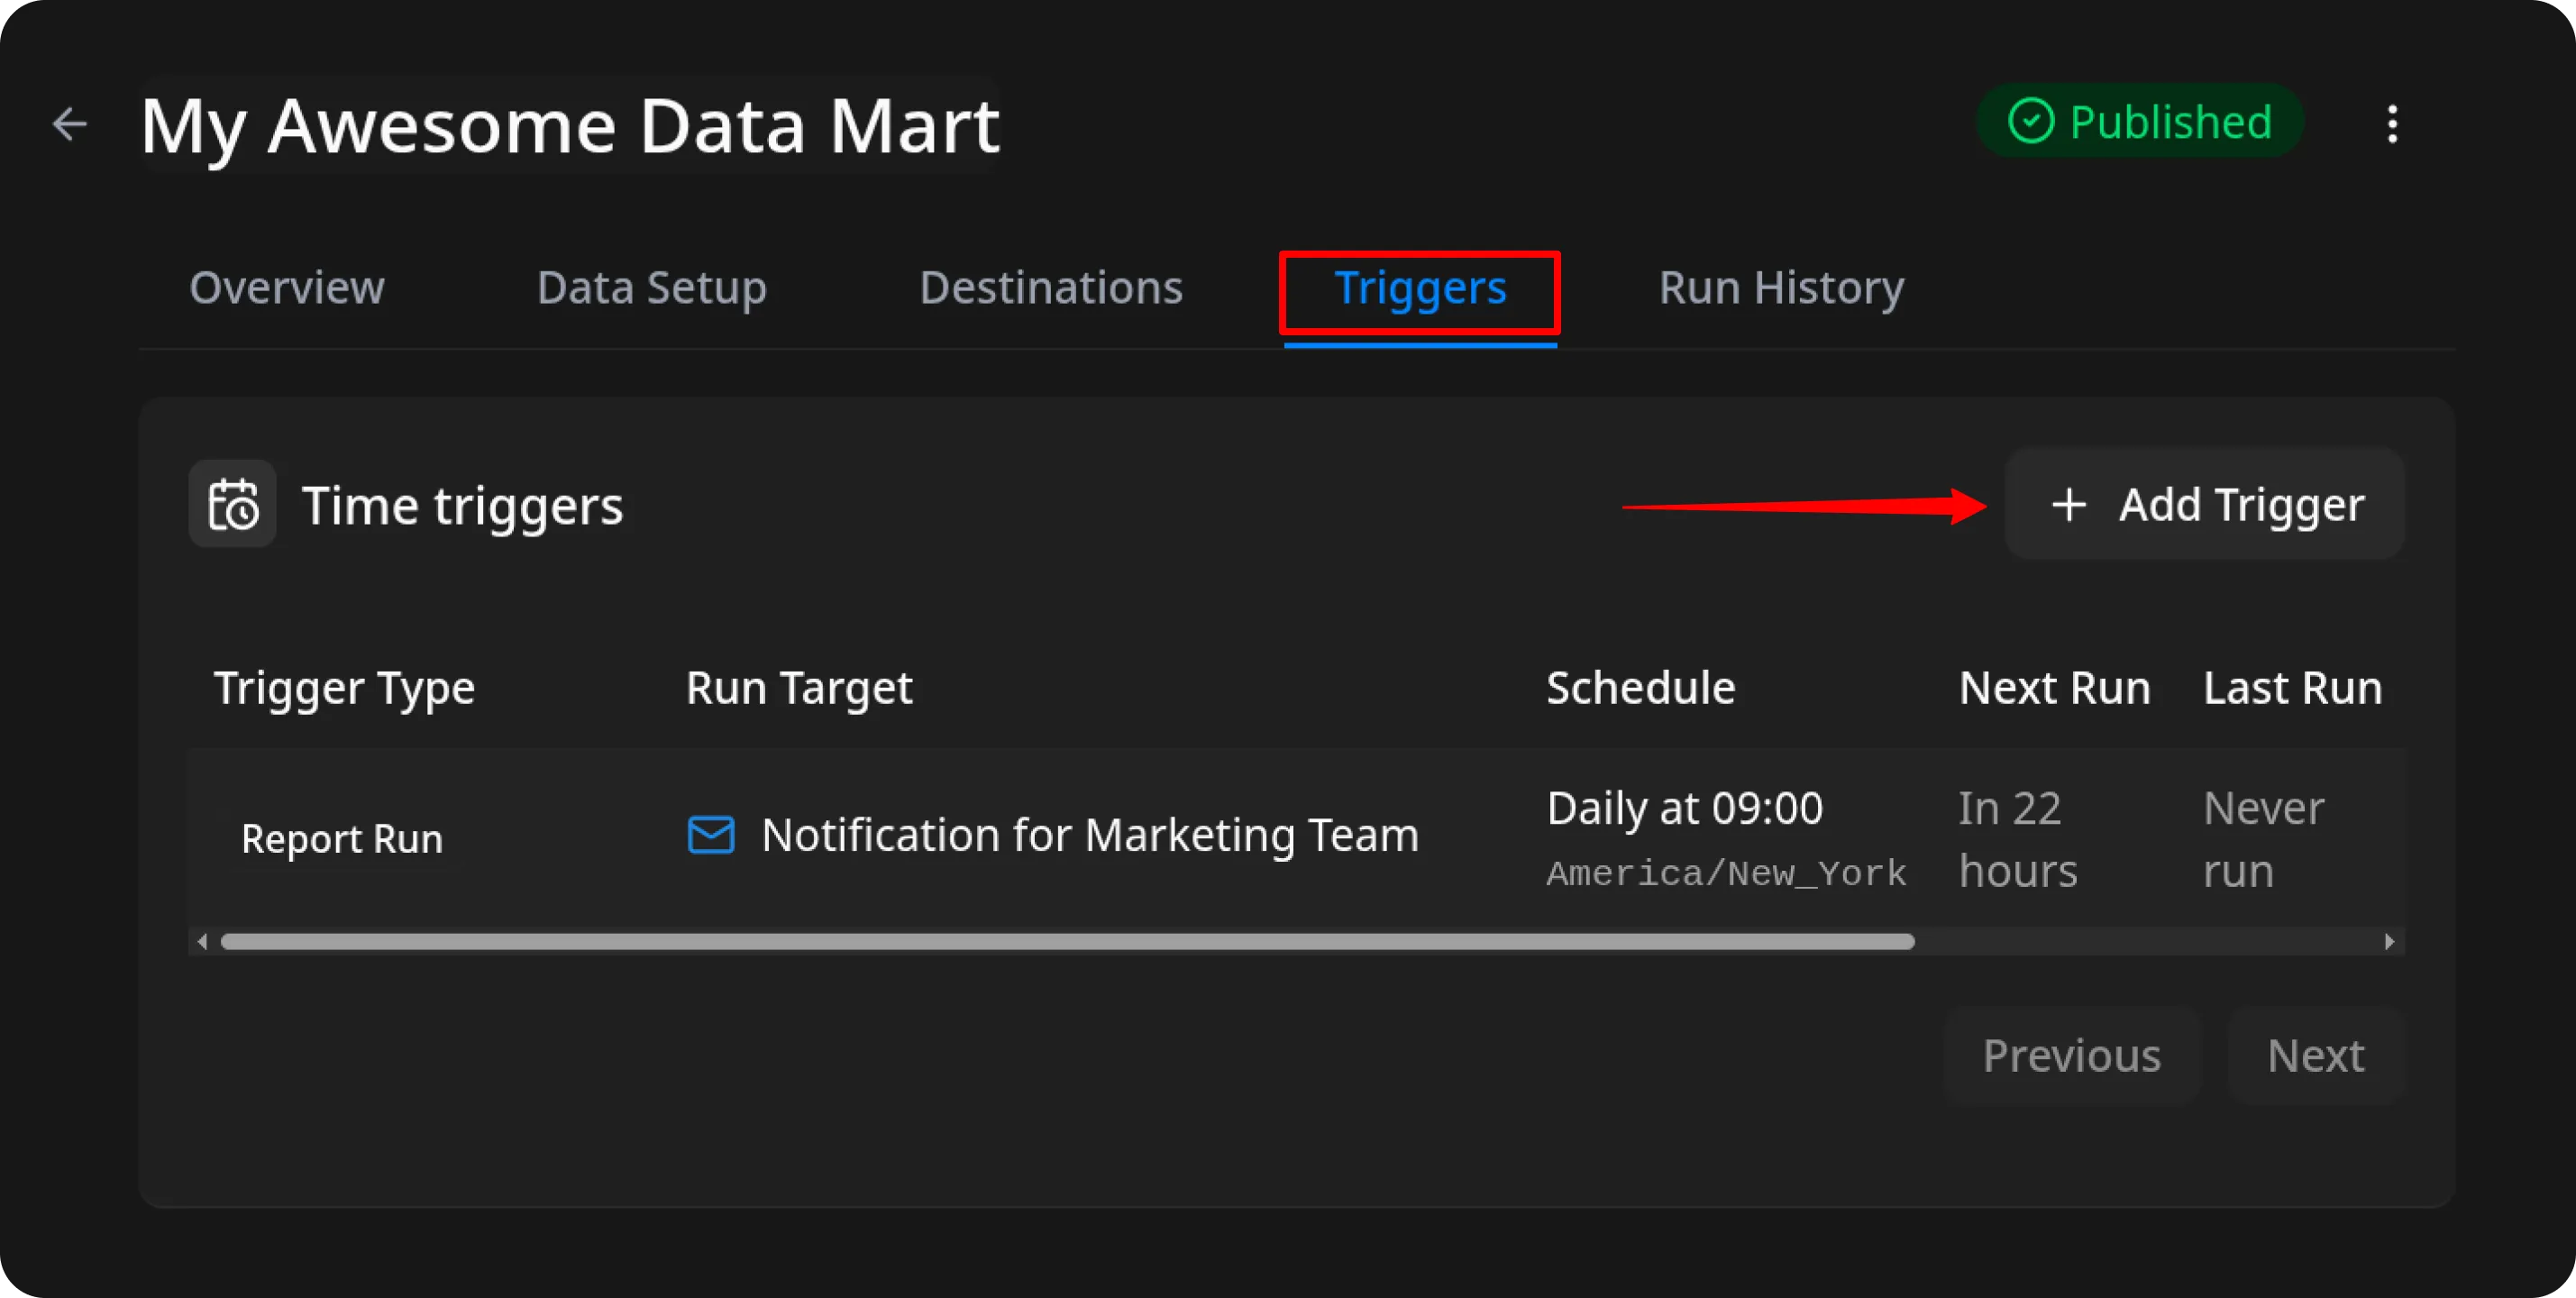
Task: Click the right arrow of the horizontal scrollbar
Action: pos(2390,941)
